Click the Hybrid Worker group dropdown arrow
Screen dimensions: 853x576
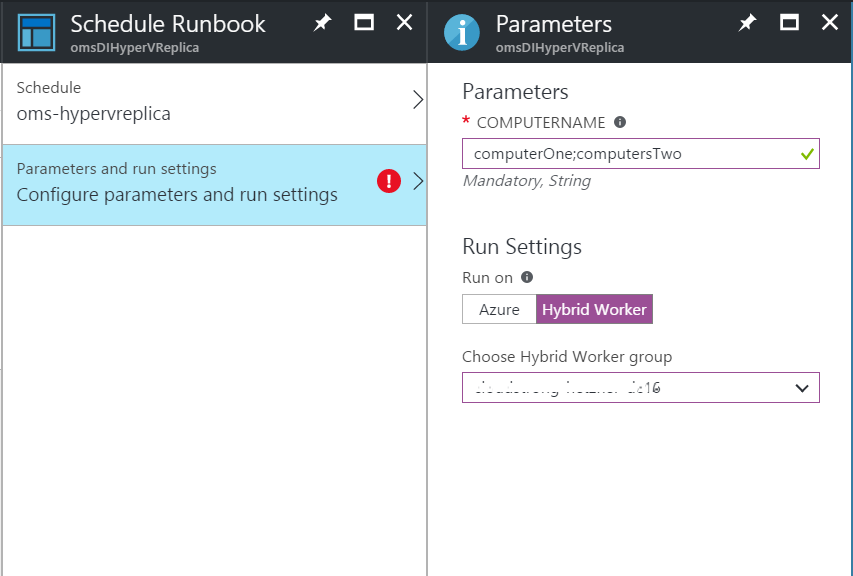(x=802, y=388)
